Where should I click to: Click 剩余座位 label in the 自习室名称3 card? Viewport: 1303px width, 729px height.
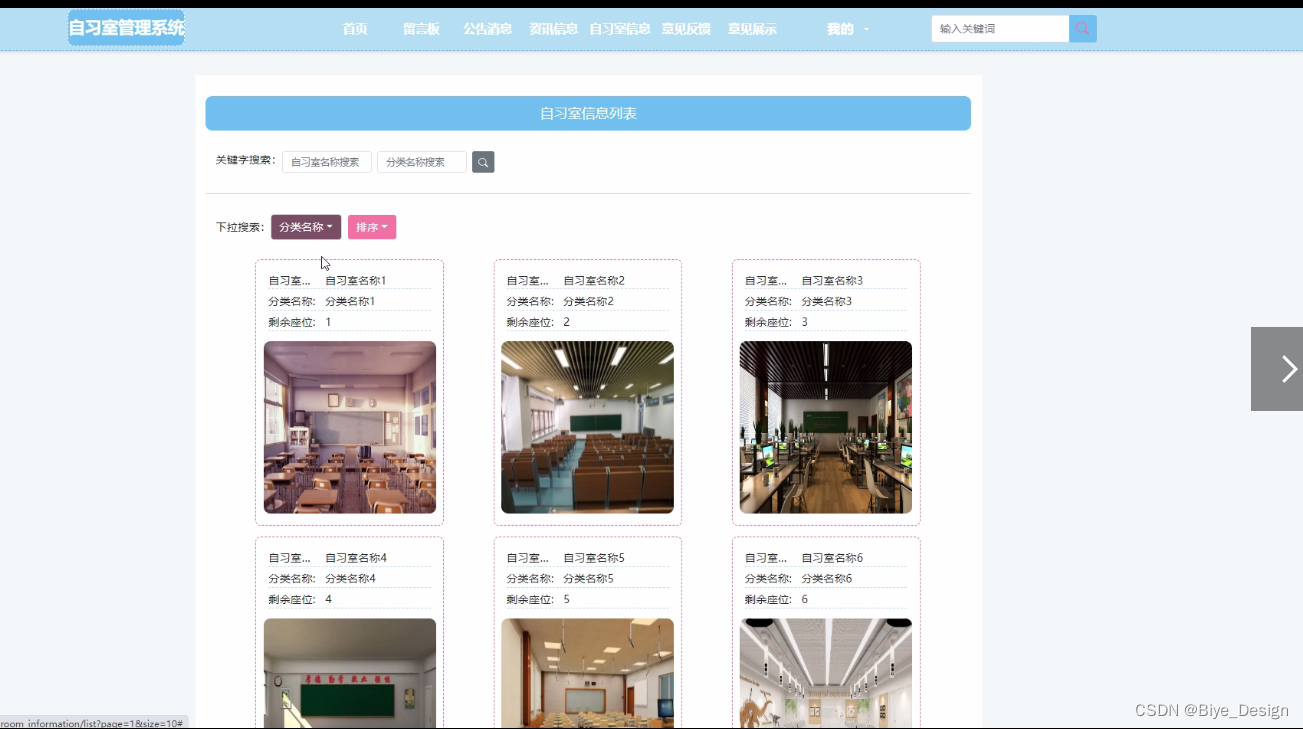coord(768,323)
